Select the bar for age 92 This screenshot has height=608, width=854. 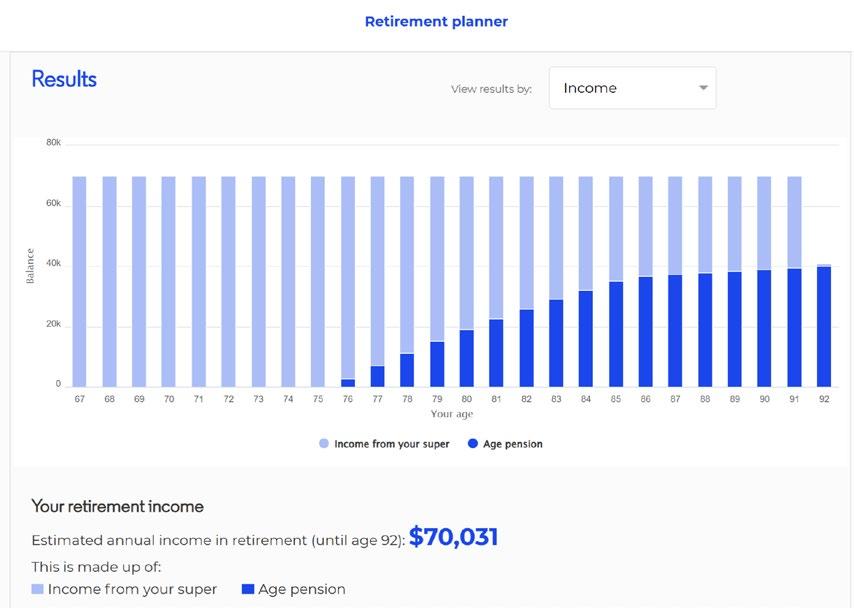824,326
